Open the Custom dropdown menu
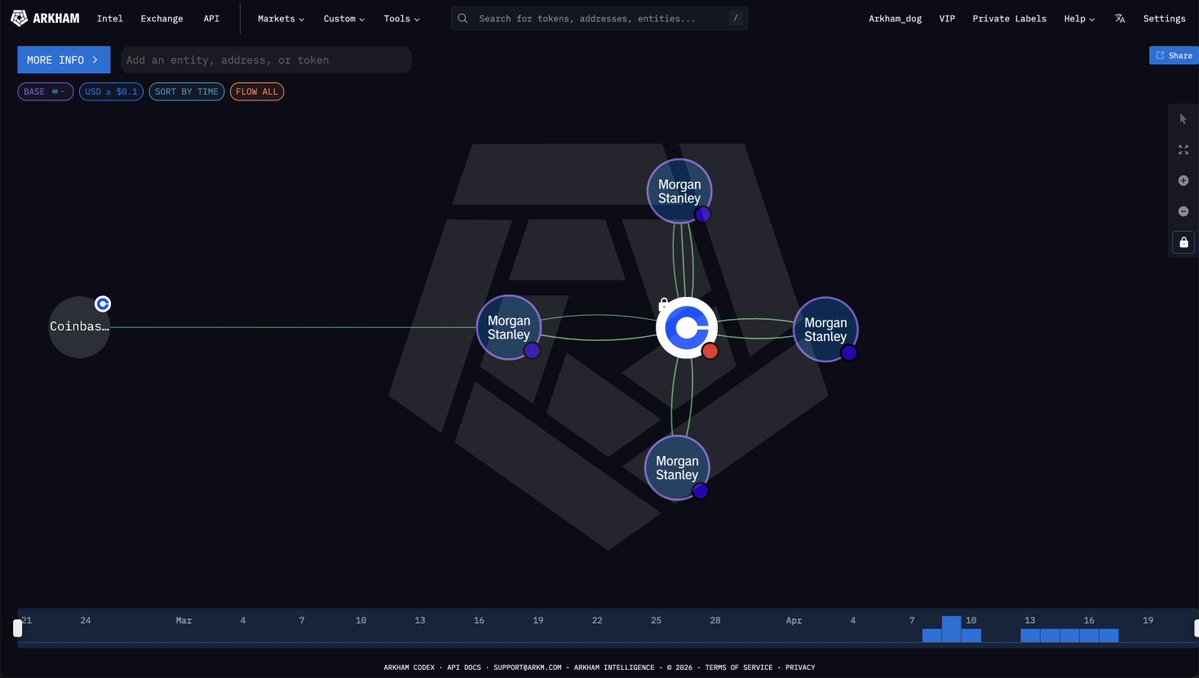Image resolution: width=1199 pixels, height=678 pixels. pyautogui.click(x=344, y=18)
